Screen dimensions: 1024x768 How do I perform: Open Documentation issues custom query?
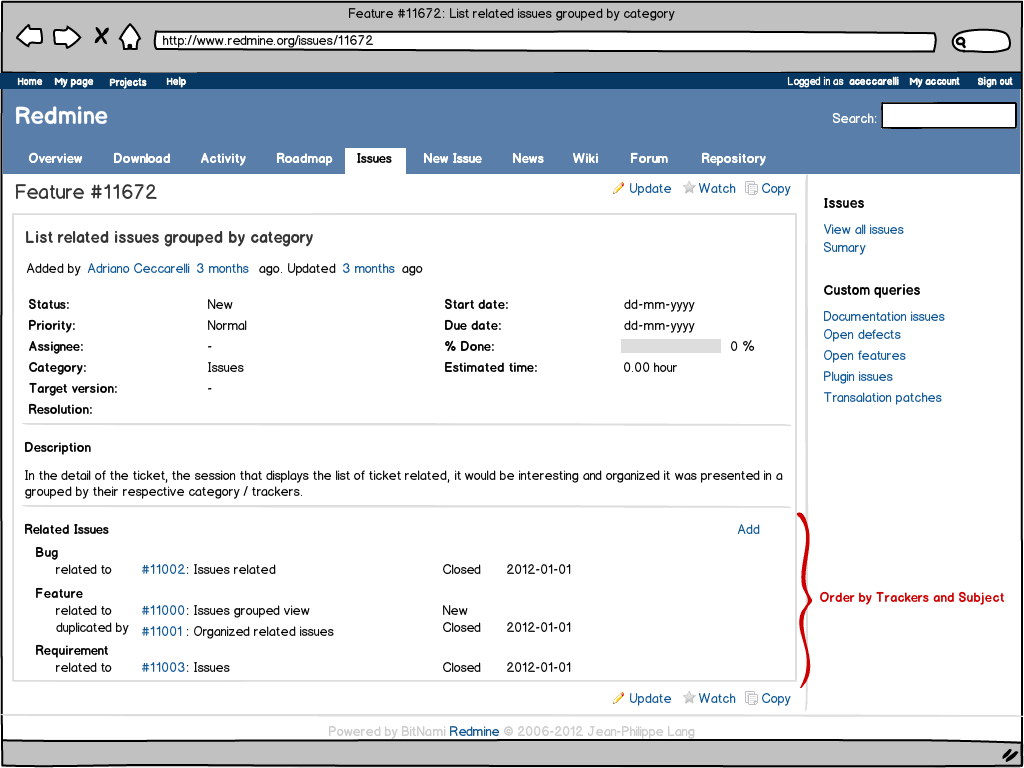coord(884,316)
